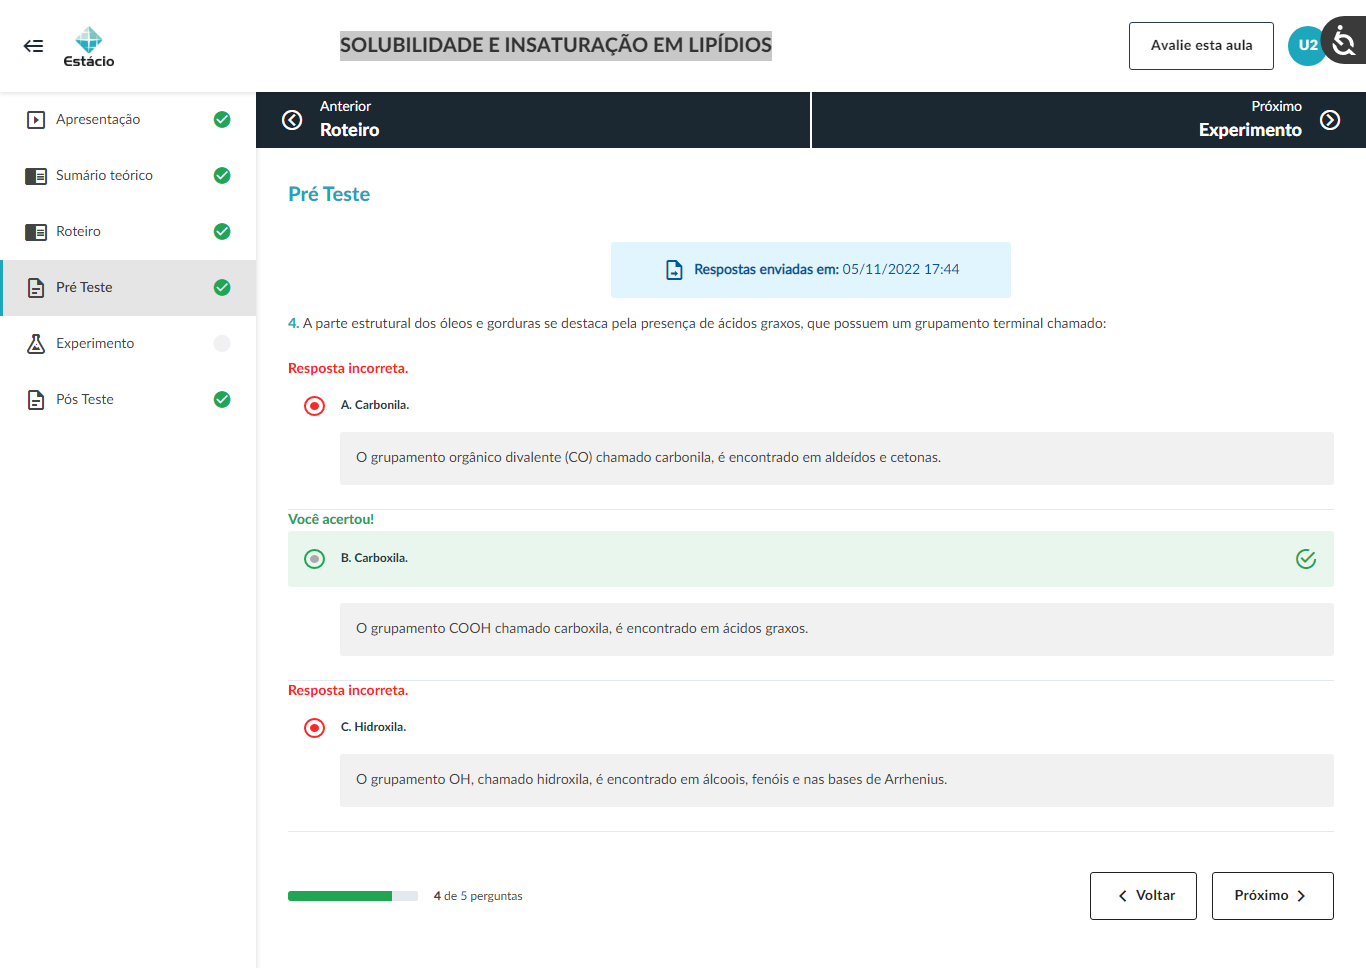Click the Experimento flask icon in sidebar
The width and height of the screenshot is (1366, 968).
(x=36, y=344)
